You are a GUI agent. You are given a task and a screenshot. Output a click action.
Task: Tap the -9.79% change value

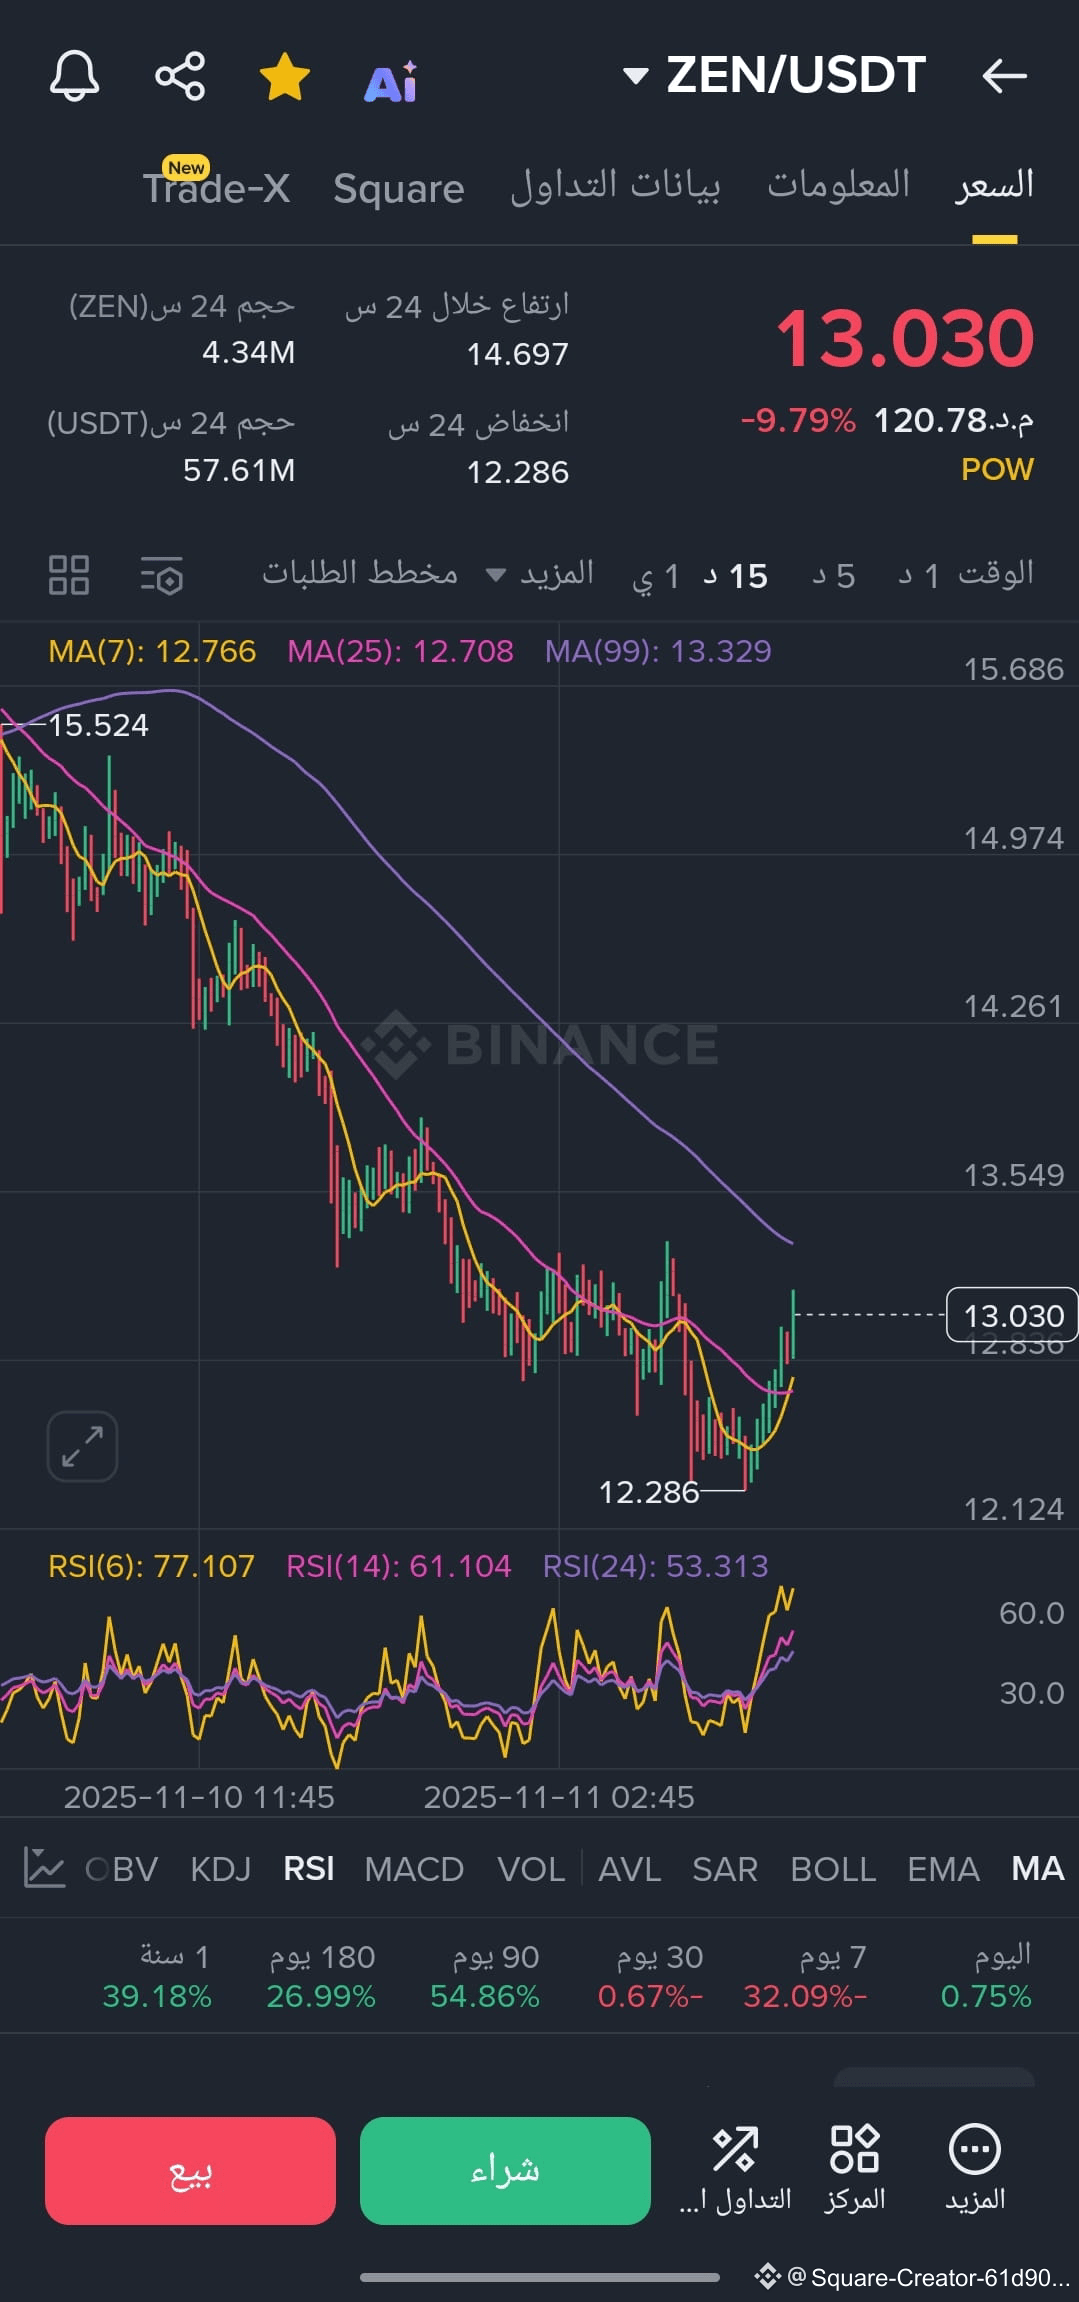pyautogui.click(x=798, y=420)
